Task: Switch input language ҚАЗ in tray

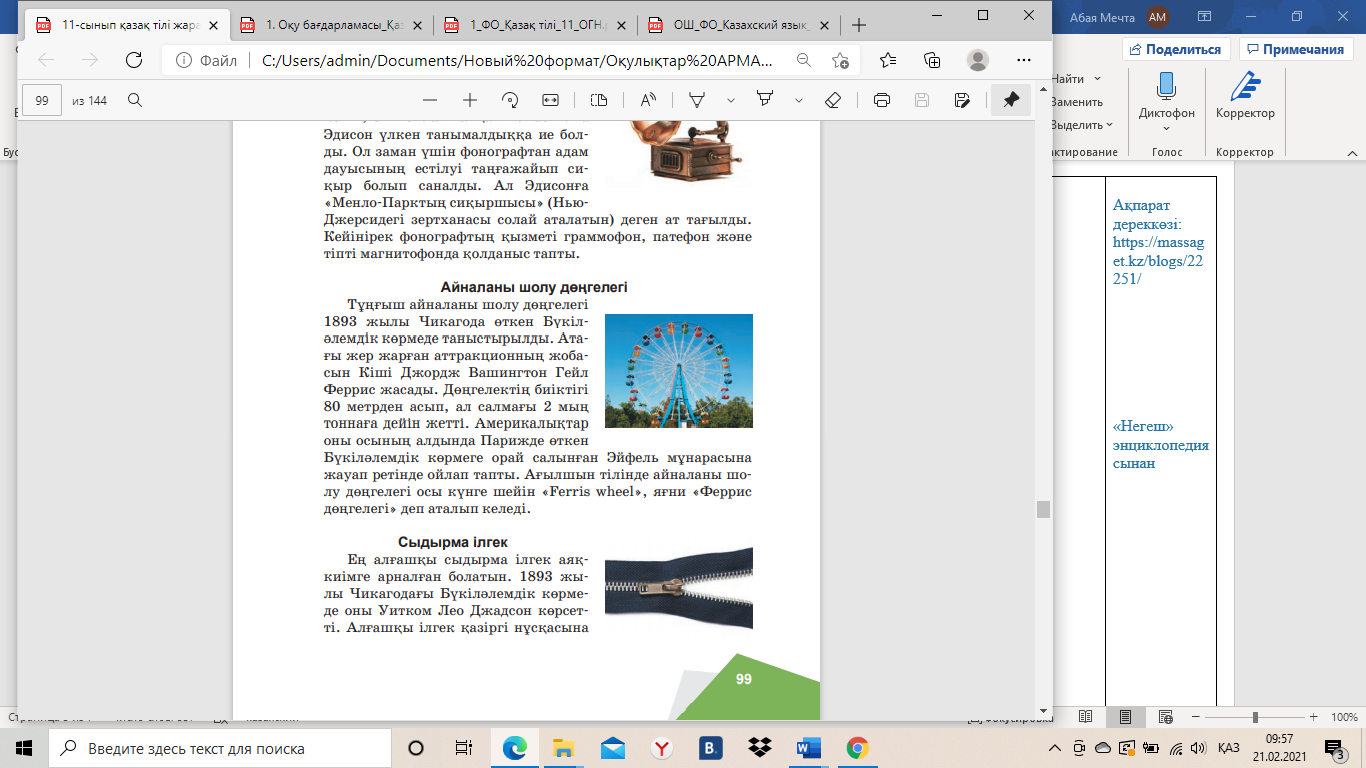Action: [1229, 748]
